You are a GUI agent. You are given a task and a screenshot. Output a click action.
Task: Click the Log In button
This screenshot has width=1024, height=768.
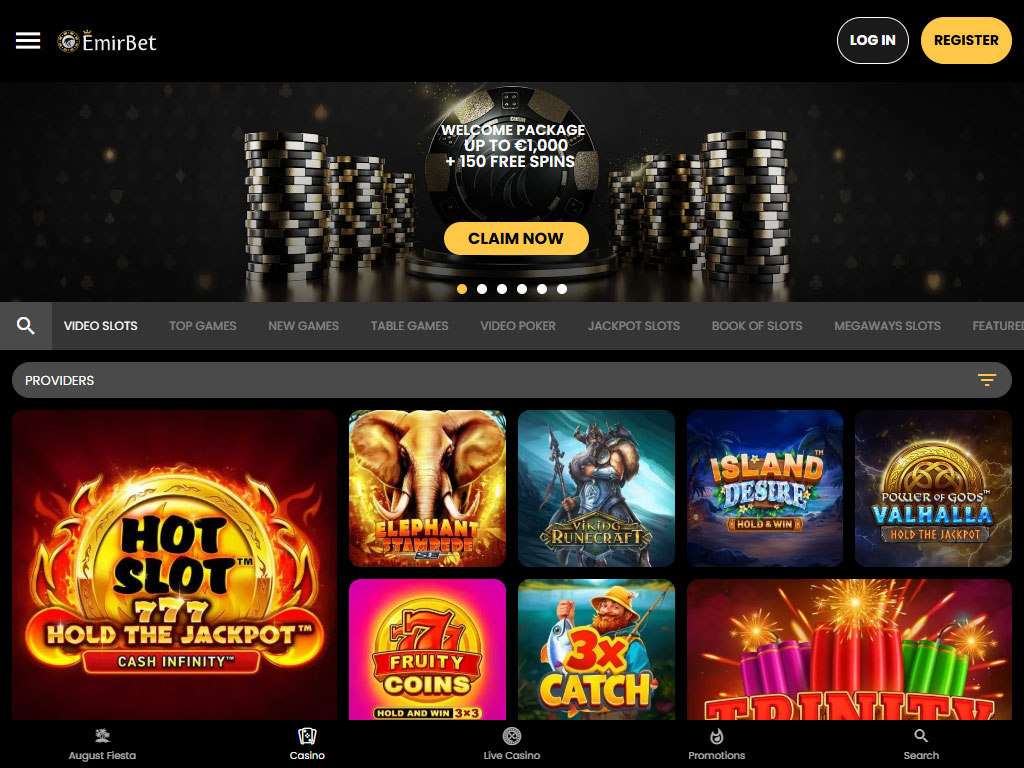(x=872, y=40)
